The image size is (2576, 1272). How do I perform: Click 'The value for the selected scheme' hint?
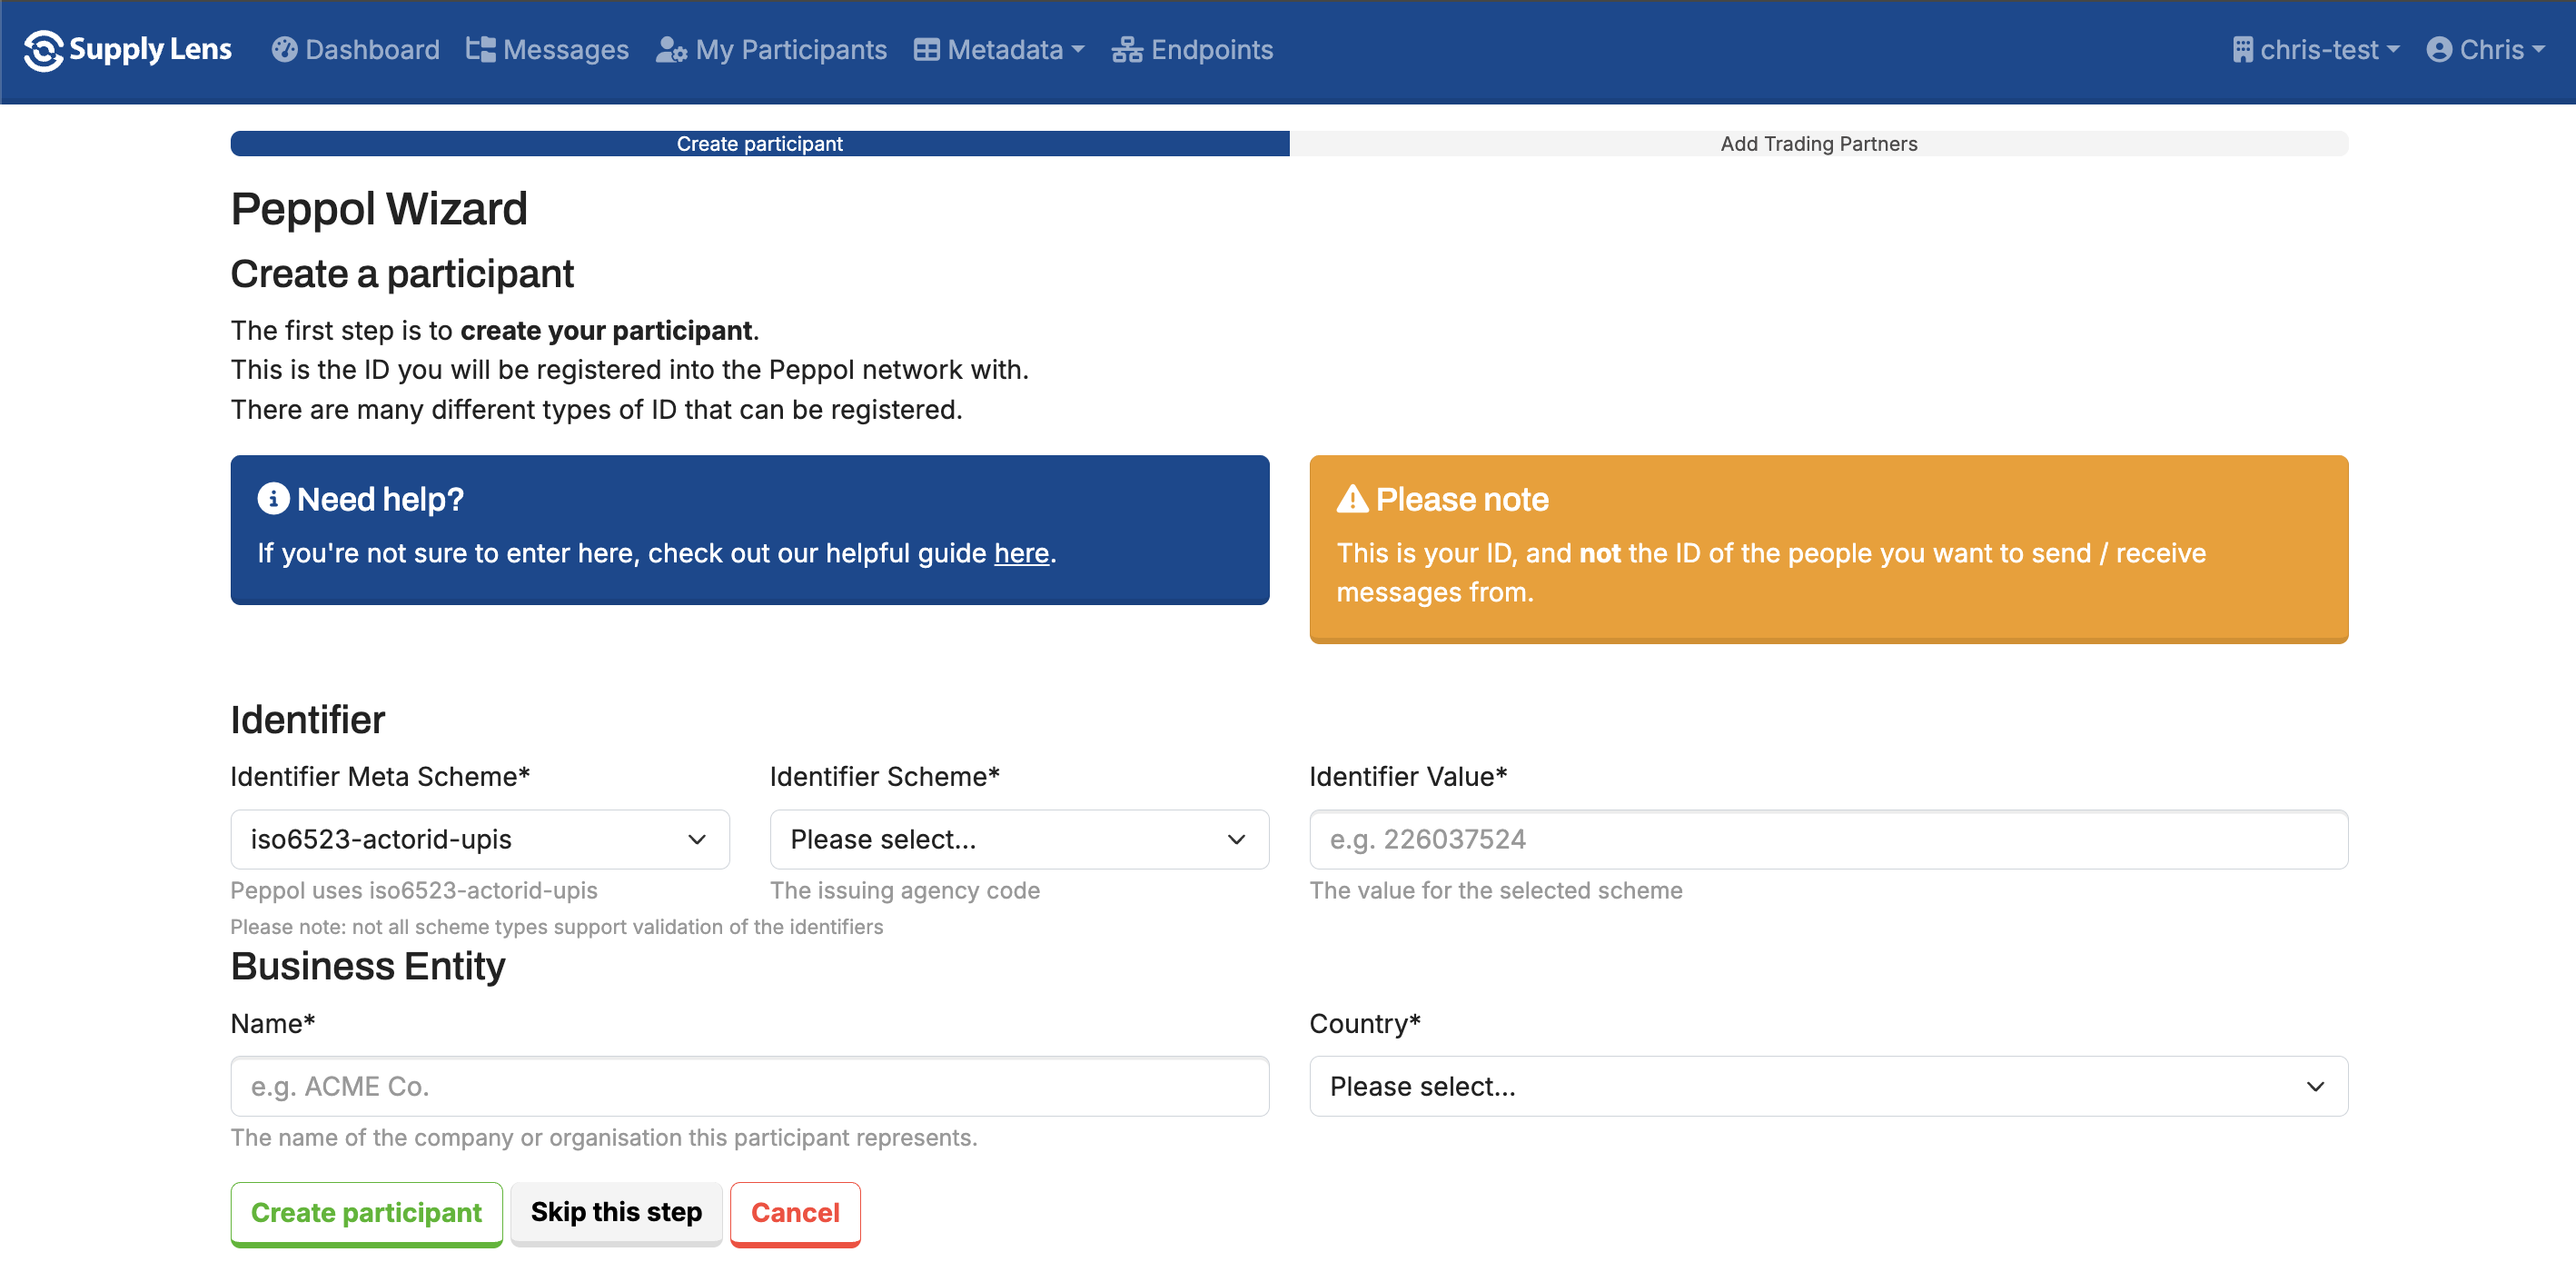[1496, 890]
